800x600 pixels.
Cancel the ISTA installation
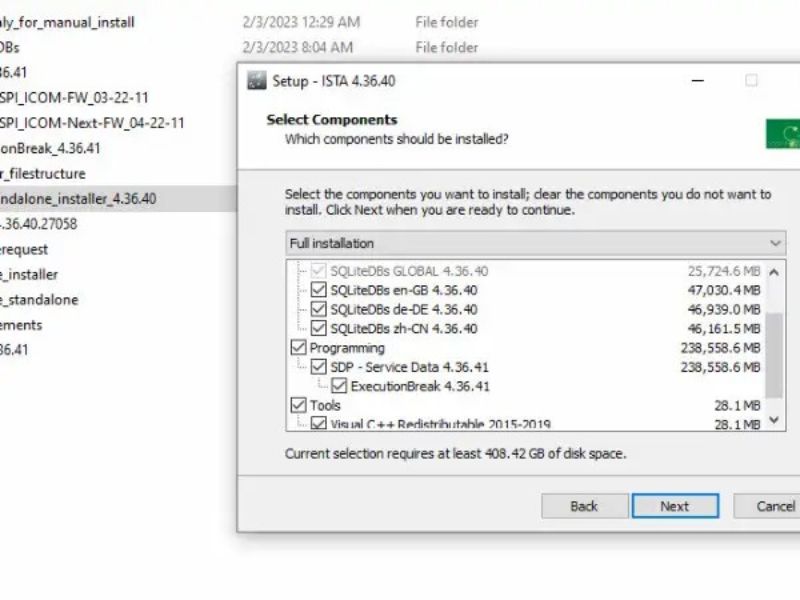tap(772, 506)
